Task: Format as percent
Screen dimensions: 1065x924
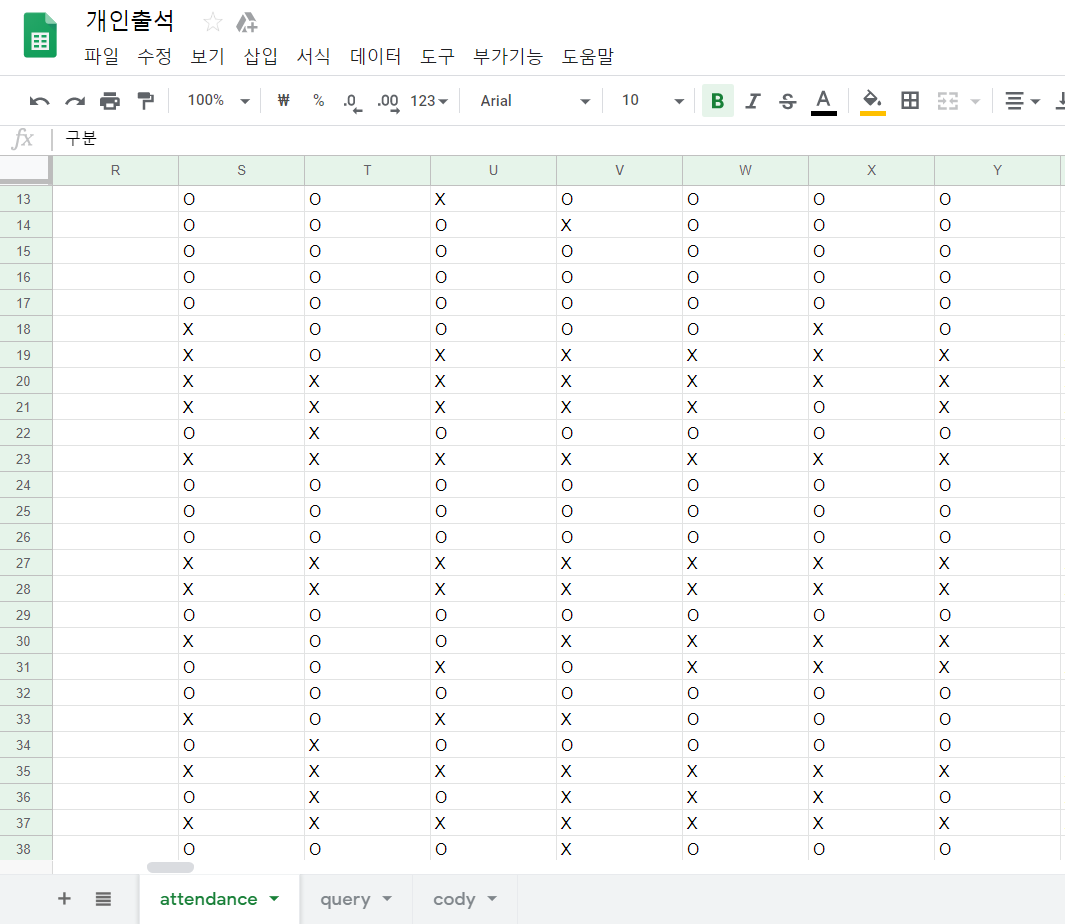Action: coord(318,101)
